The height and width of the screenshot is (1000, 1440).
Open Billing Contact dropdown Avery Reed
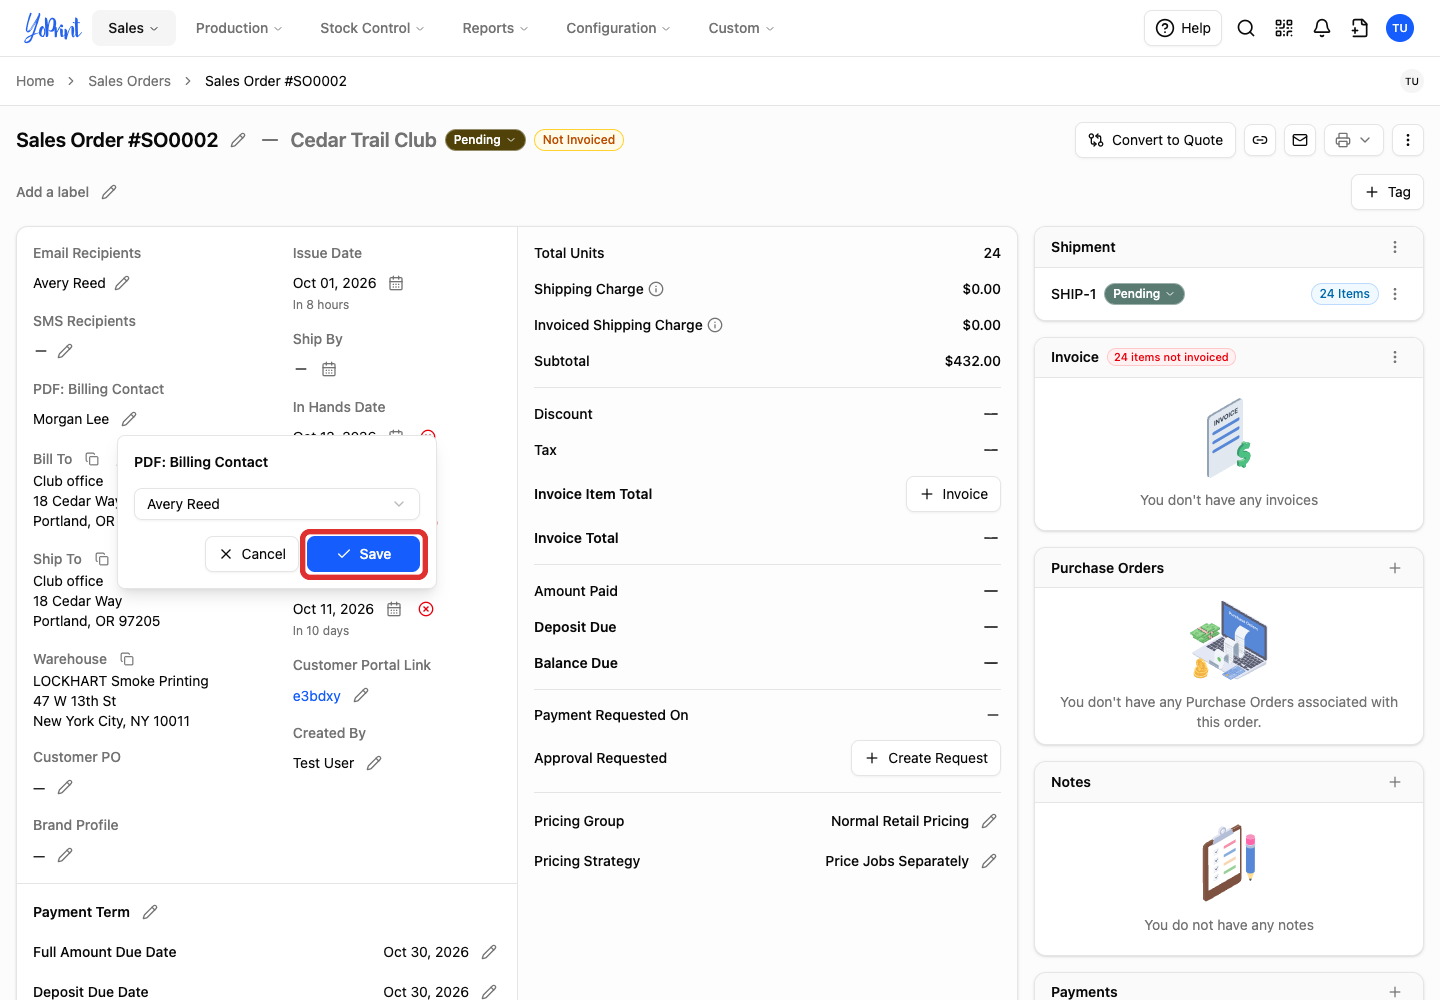pos(277,504)
